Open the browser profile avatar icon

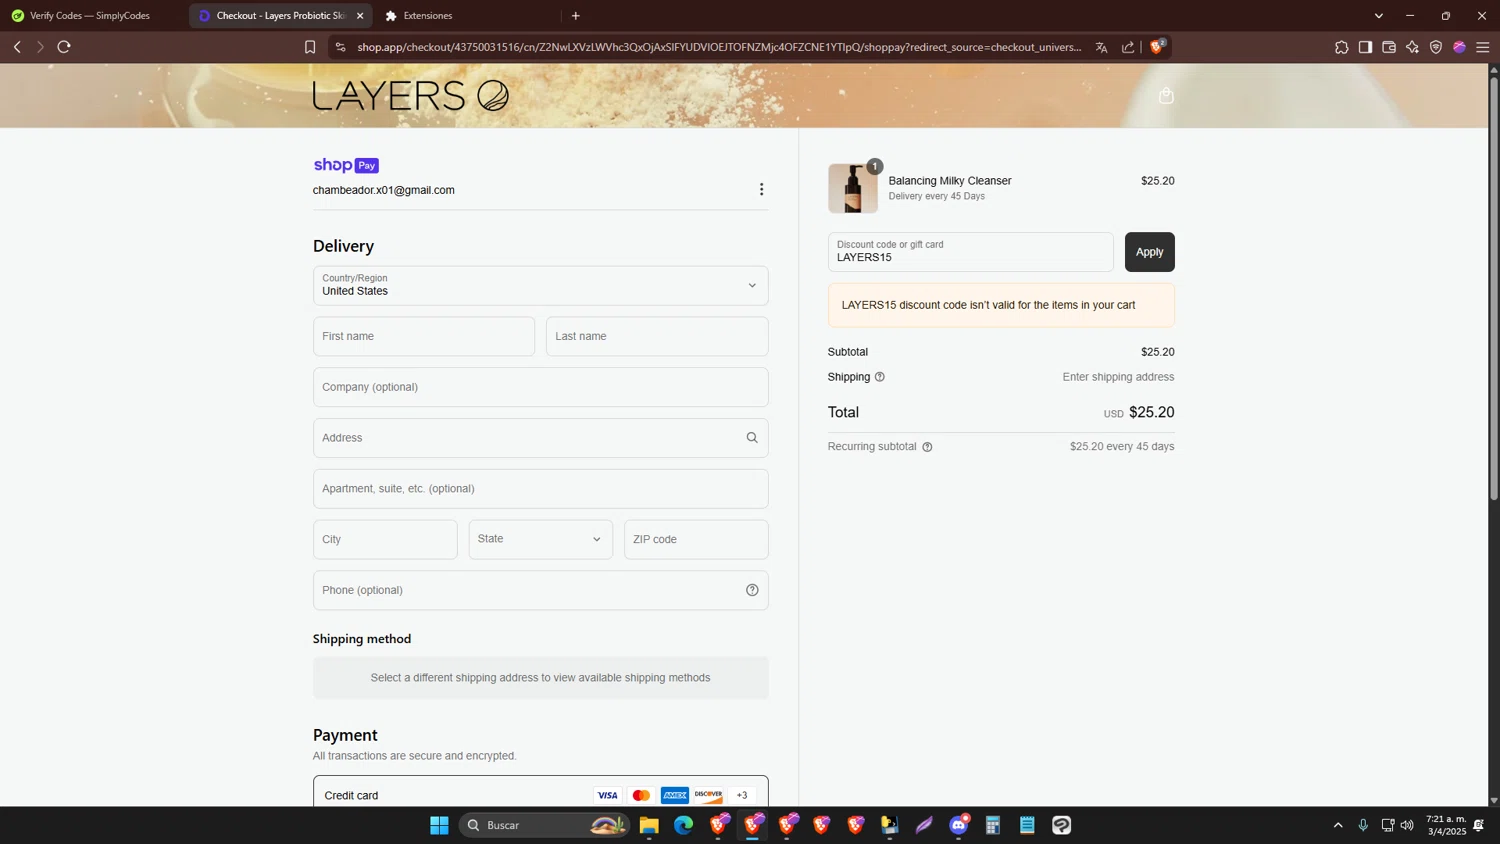[1459, 47]
